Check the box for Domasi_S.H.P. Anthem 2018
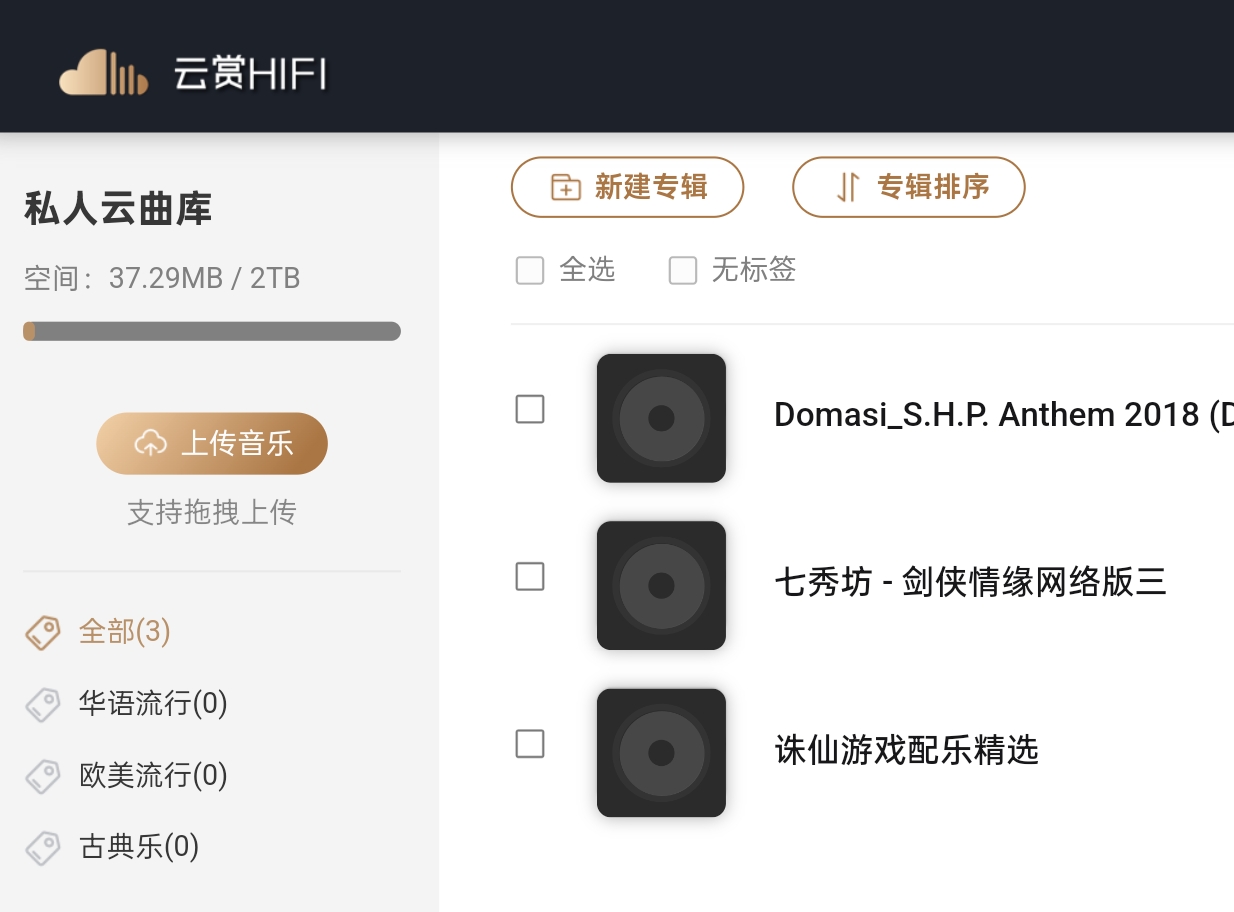Image resolution: width=1234 pixels, height=912 pixels. [x=530, y=409]
